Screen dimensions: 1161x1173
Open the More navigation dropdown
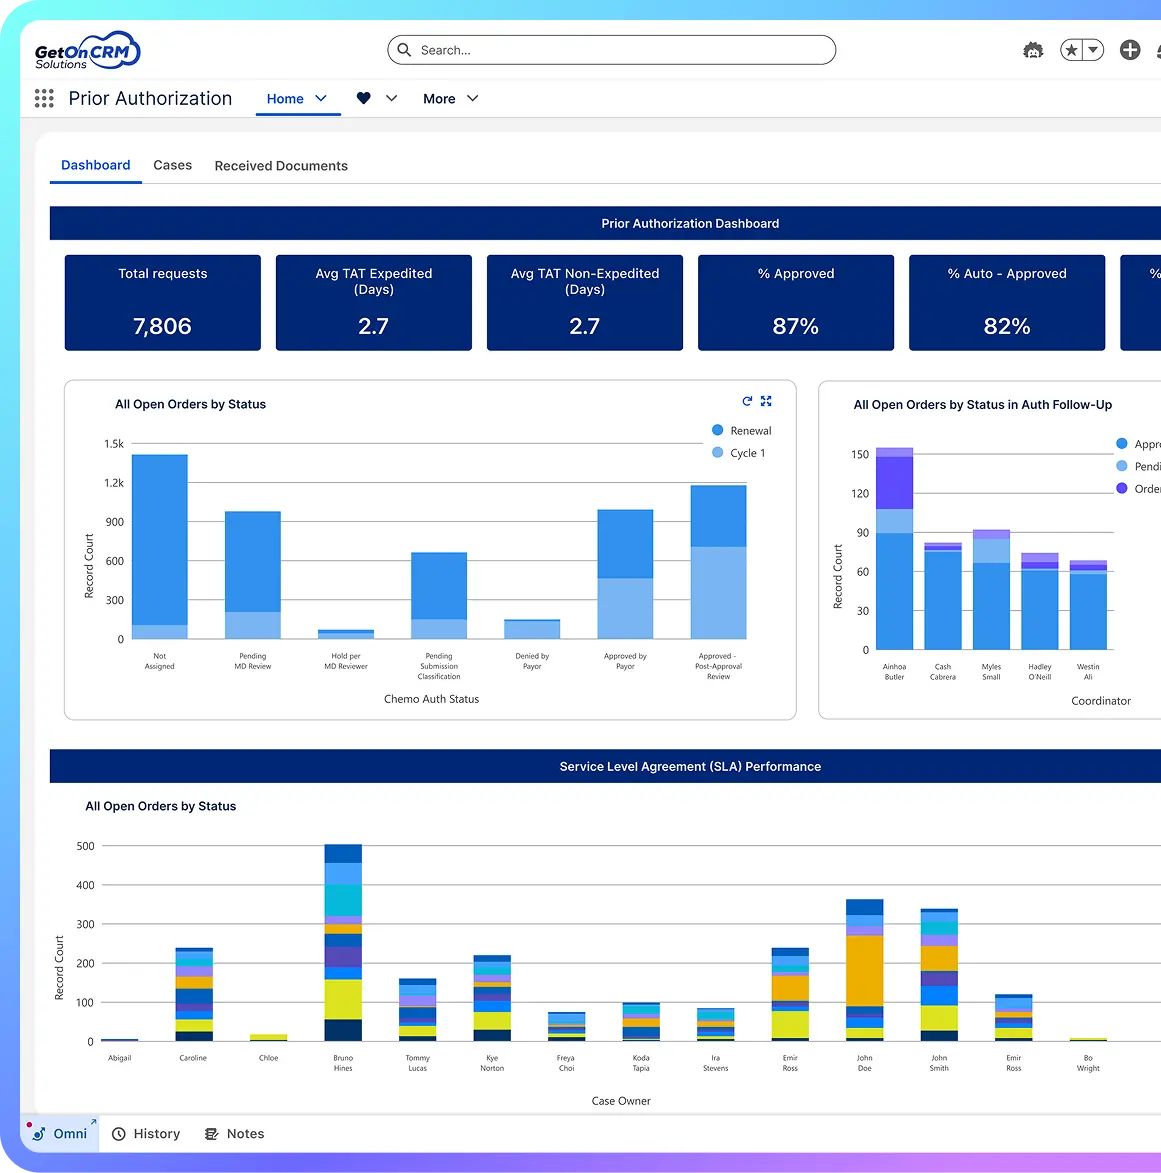449,98
